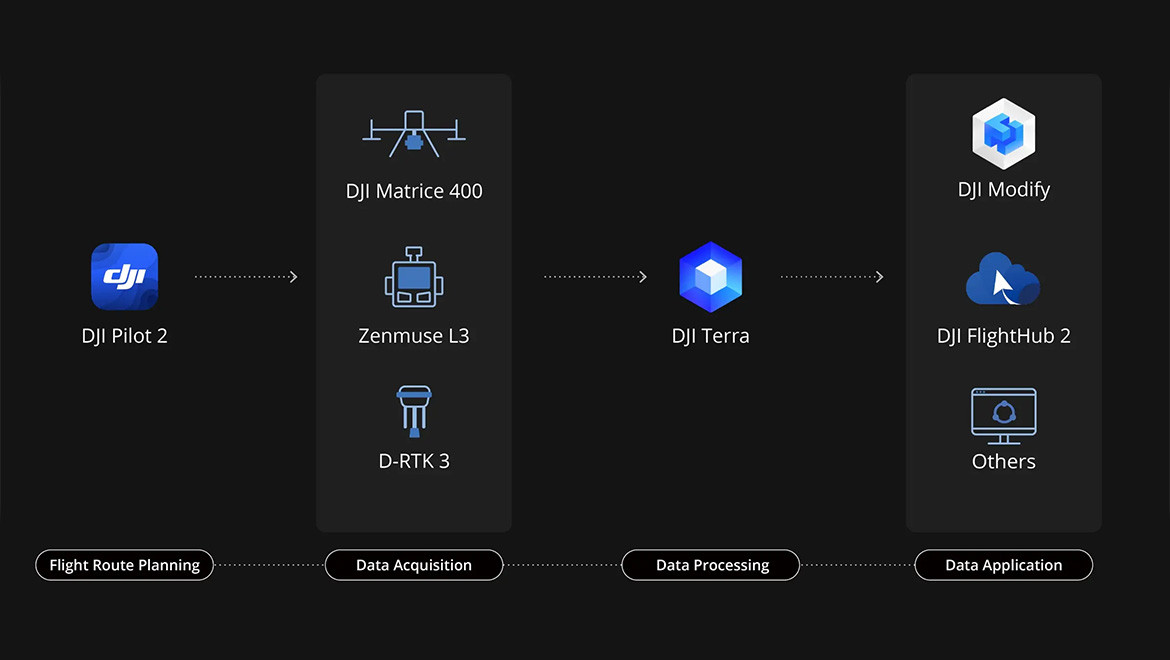Click the Flight Route Planning pill
Screen dimensions: 1170x660
pyautogui.click(x=125, y=565)
